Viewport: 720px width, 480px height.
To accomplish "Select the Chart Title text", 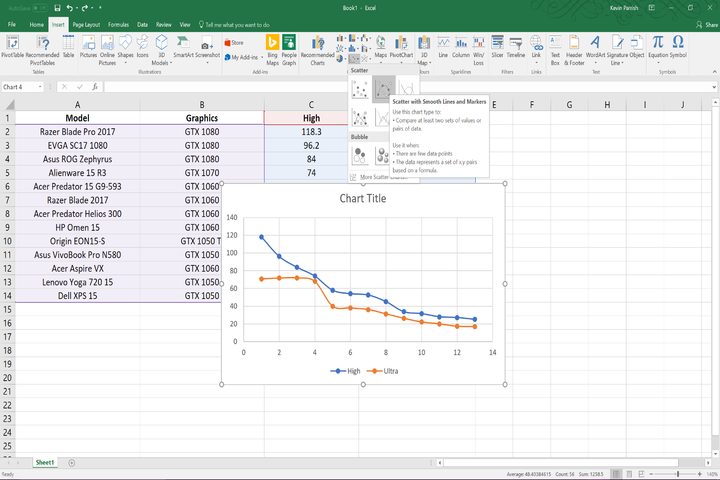I will click(x=363, y=198).
